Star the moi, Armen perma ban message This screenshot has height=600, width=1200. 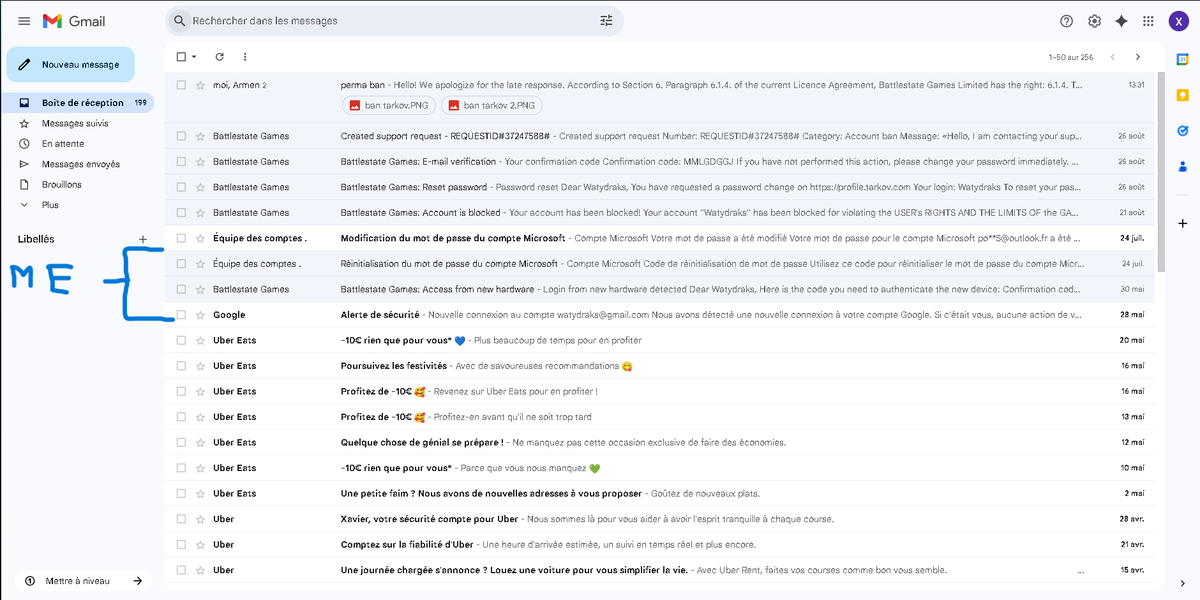[x=200, y=85]
